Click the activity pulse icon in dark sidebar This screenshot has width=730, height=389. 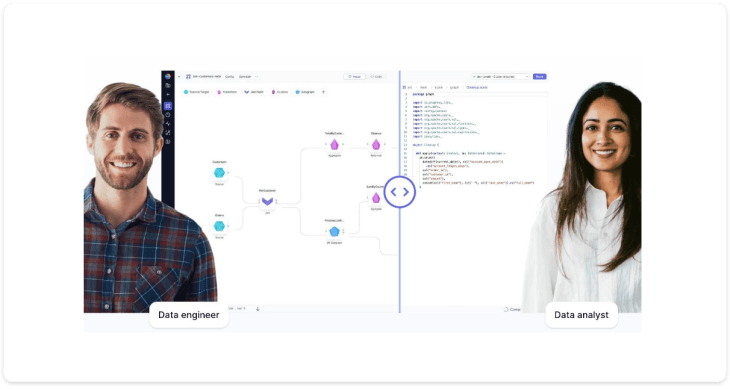click(x=168, y=124)
